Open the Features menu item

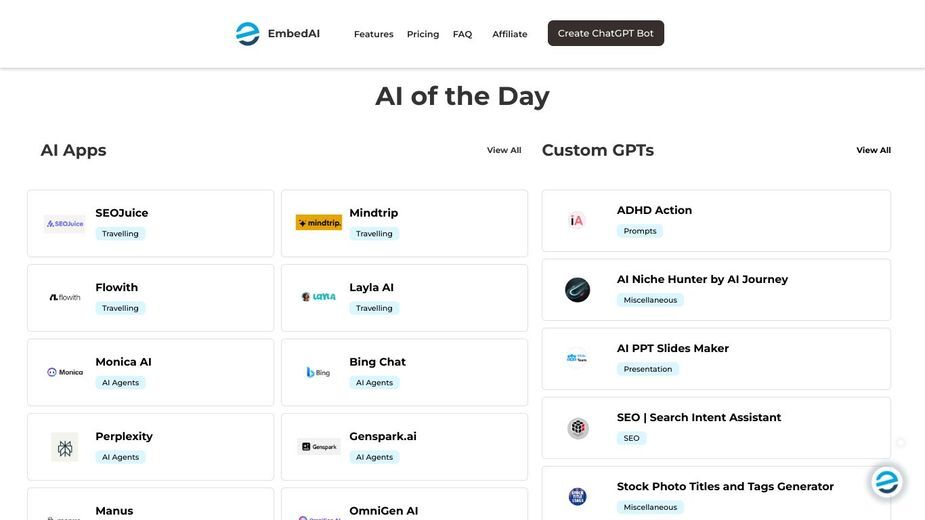(x=373, y=34)
